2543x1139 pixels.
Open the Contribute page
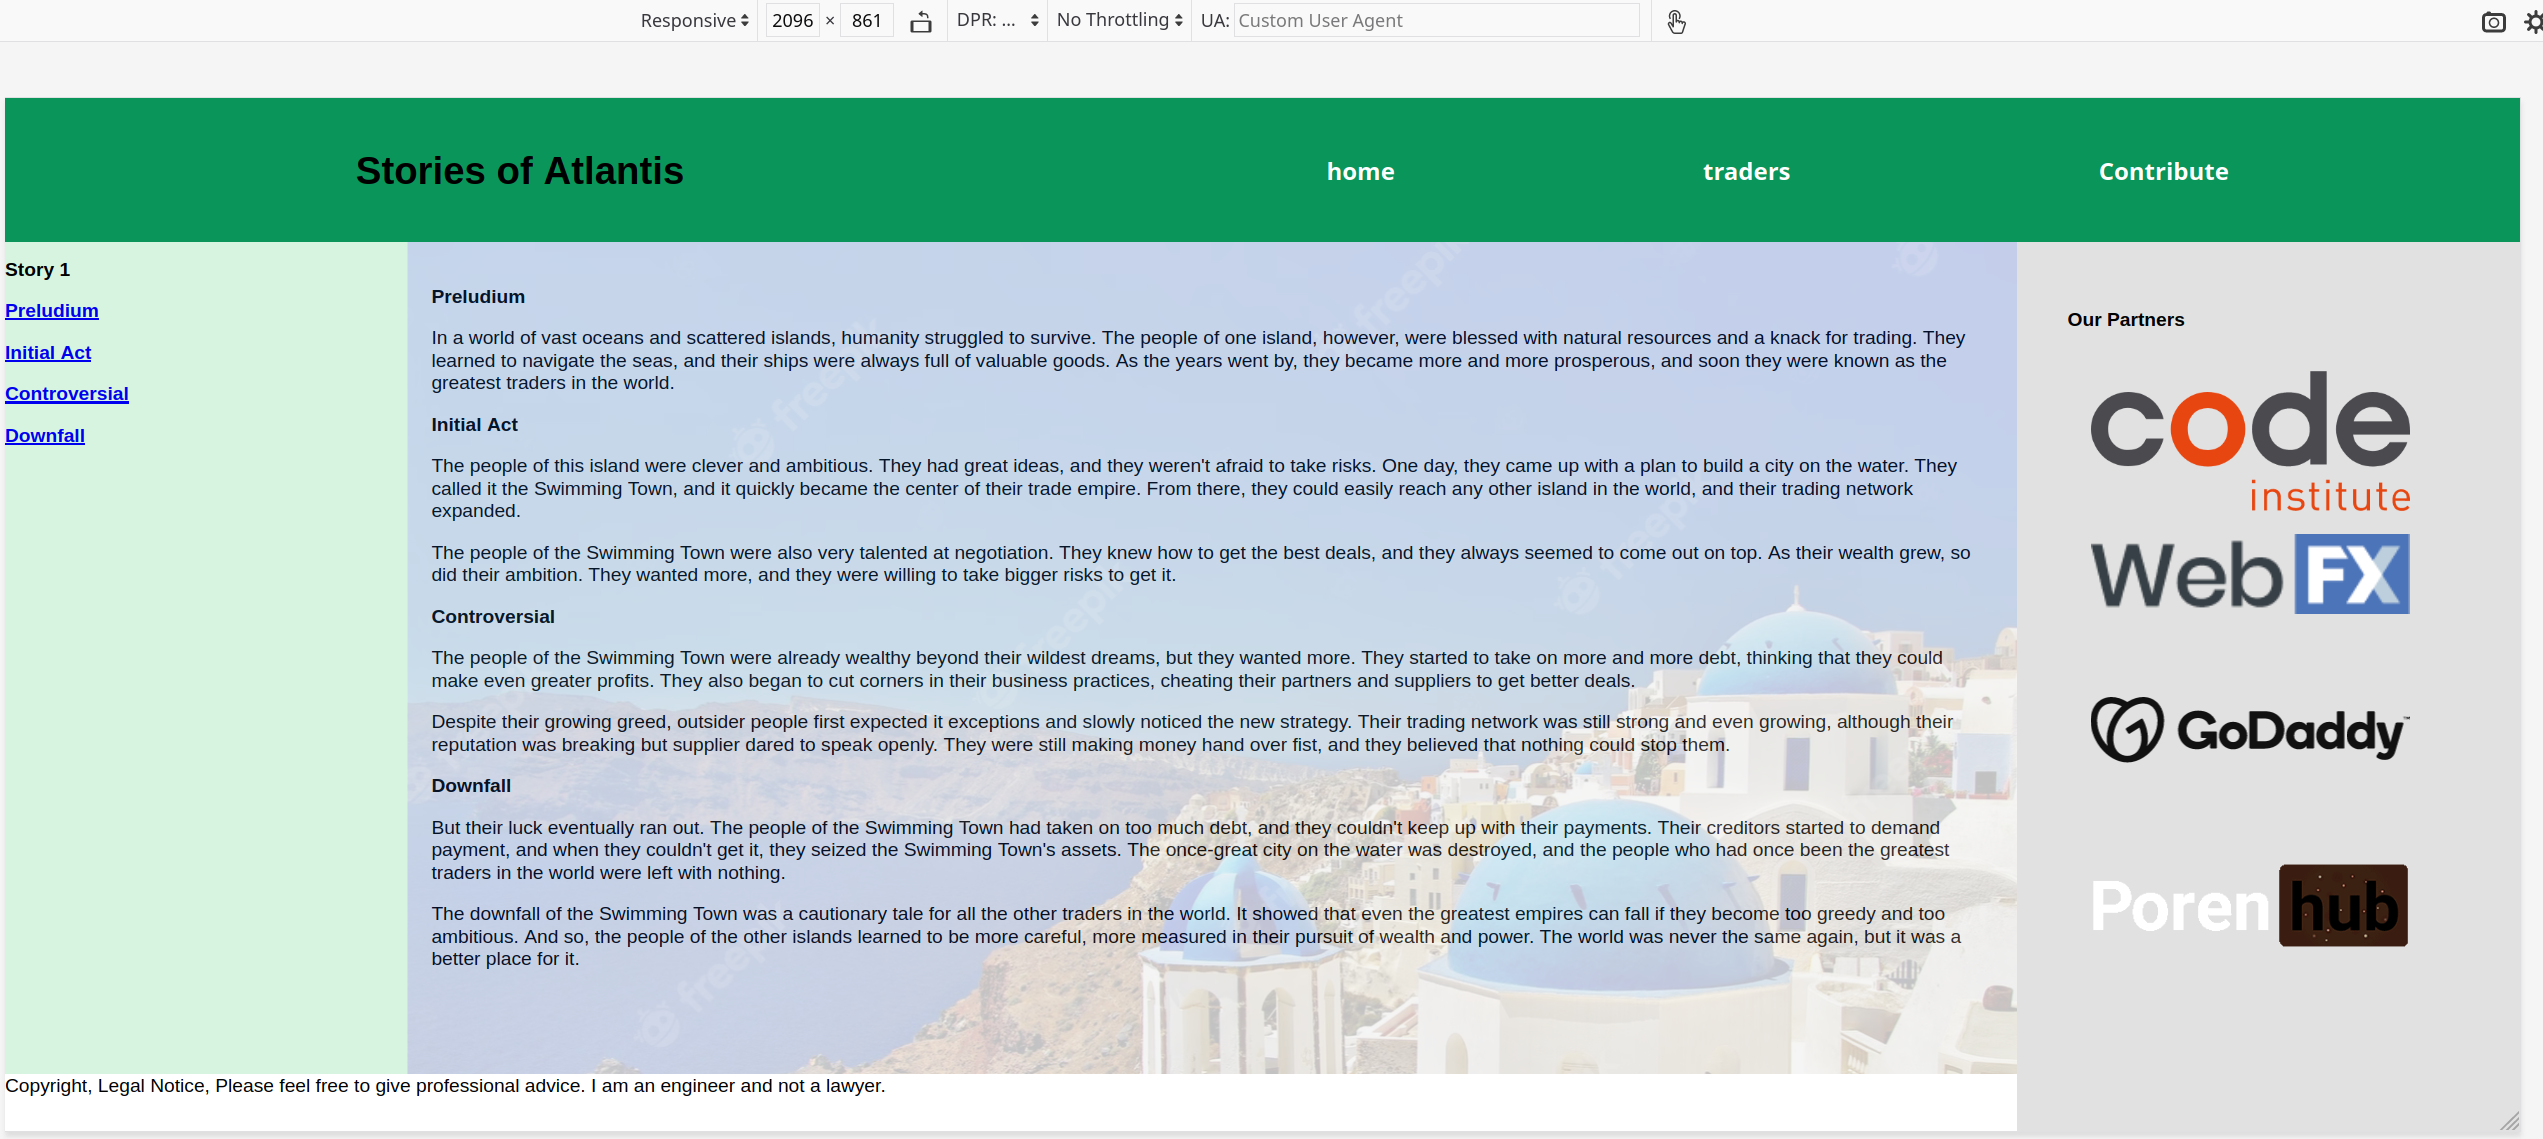coord(2163,171)
